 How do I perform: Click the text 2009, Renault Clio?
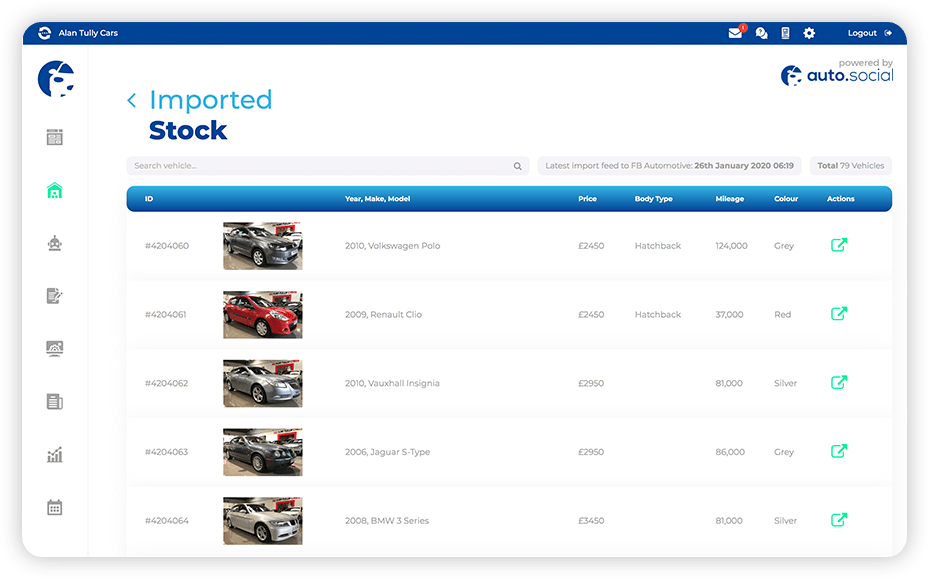383,315
